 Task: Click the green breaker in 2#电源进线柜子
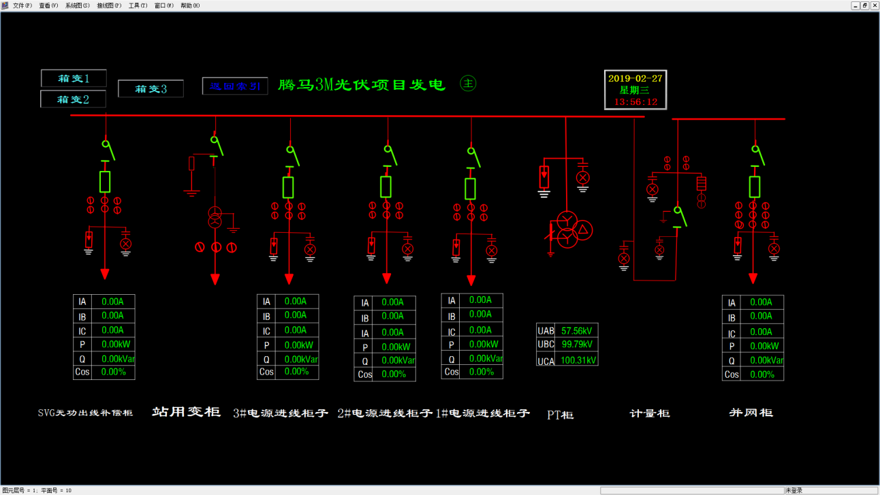pos(386,187)
